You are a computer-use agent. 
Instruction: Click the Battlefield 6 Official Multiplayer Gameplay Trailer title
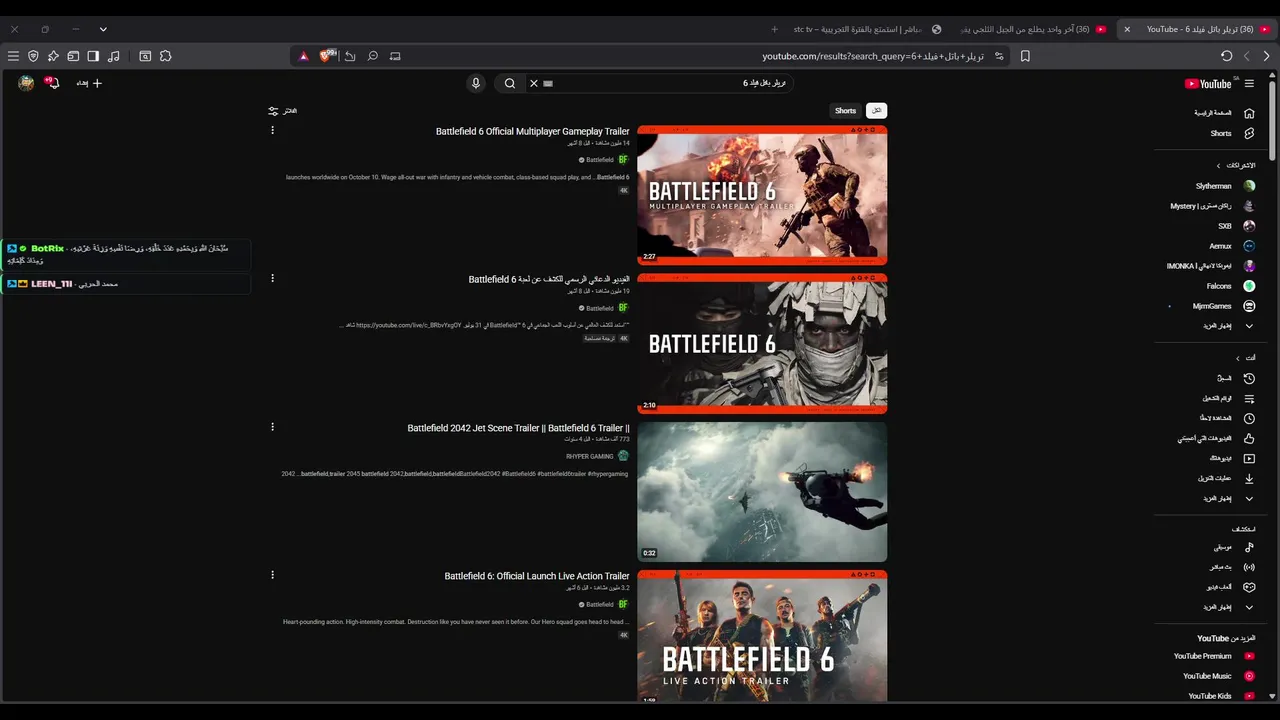[533, 131]
